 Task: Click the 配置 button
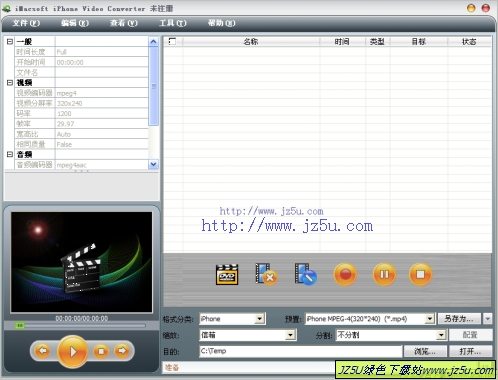tap(470, 335)
